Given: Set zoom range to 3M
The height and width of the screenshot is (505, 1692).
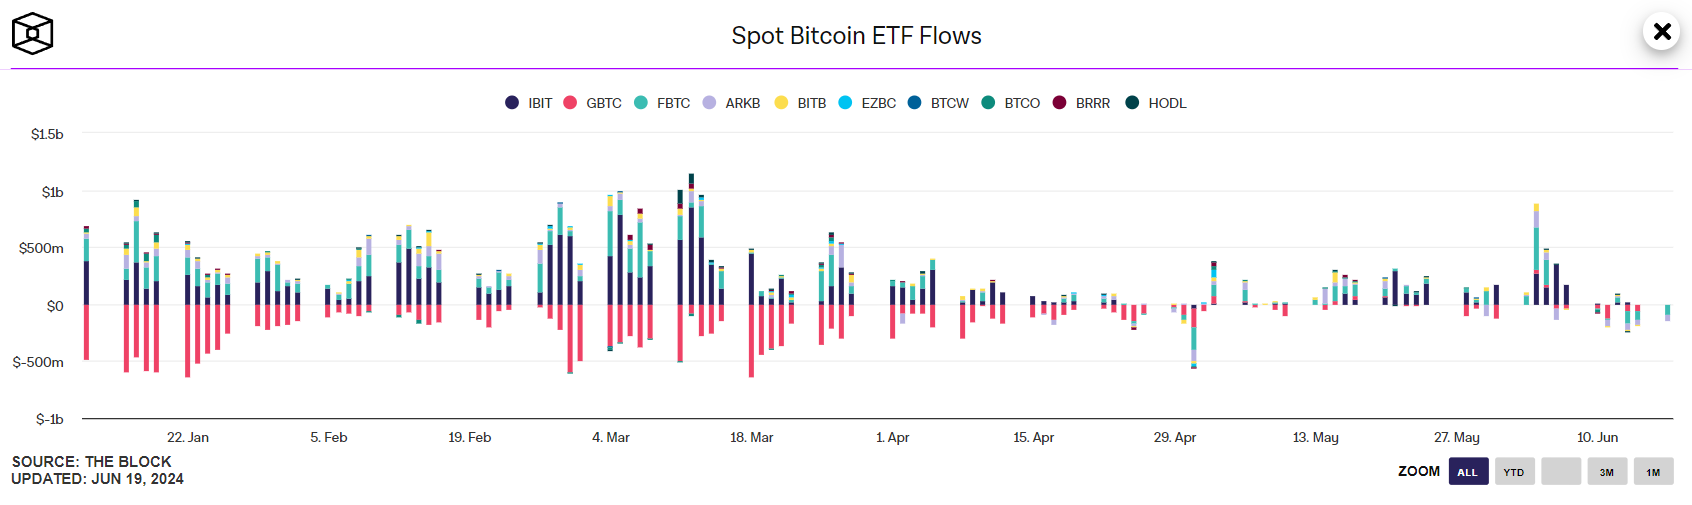Looking at the screenshot, I should (x=1606, y=472).
